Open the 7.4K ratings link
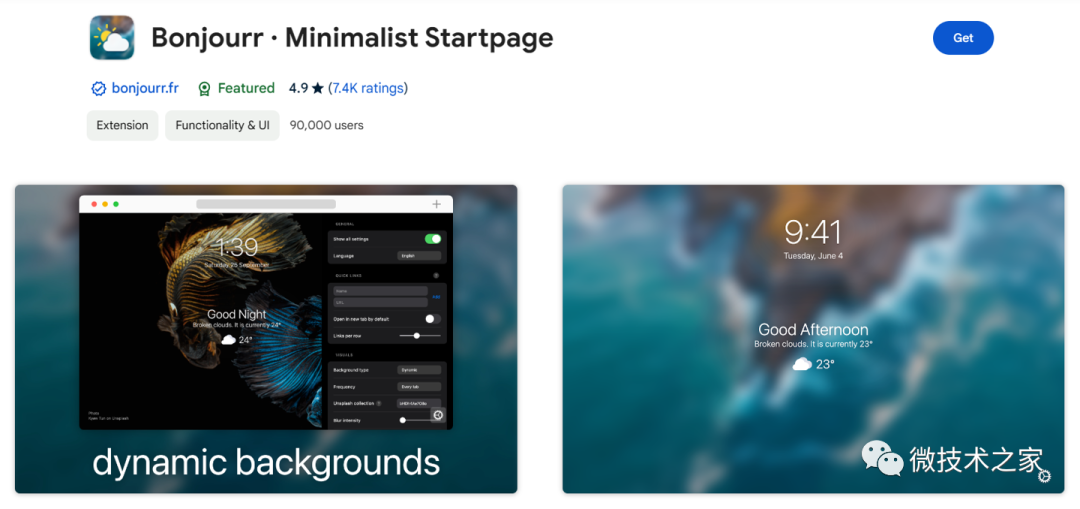Image resolution: width=1080 pixels, height=509 pixels. tap(368, 88)
